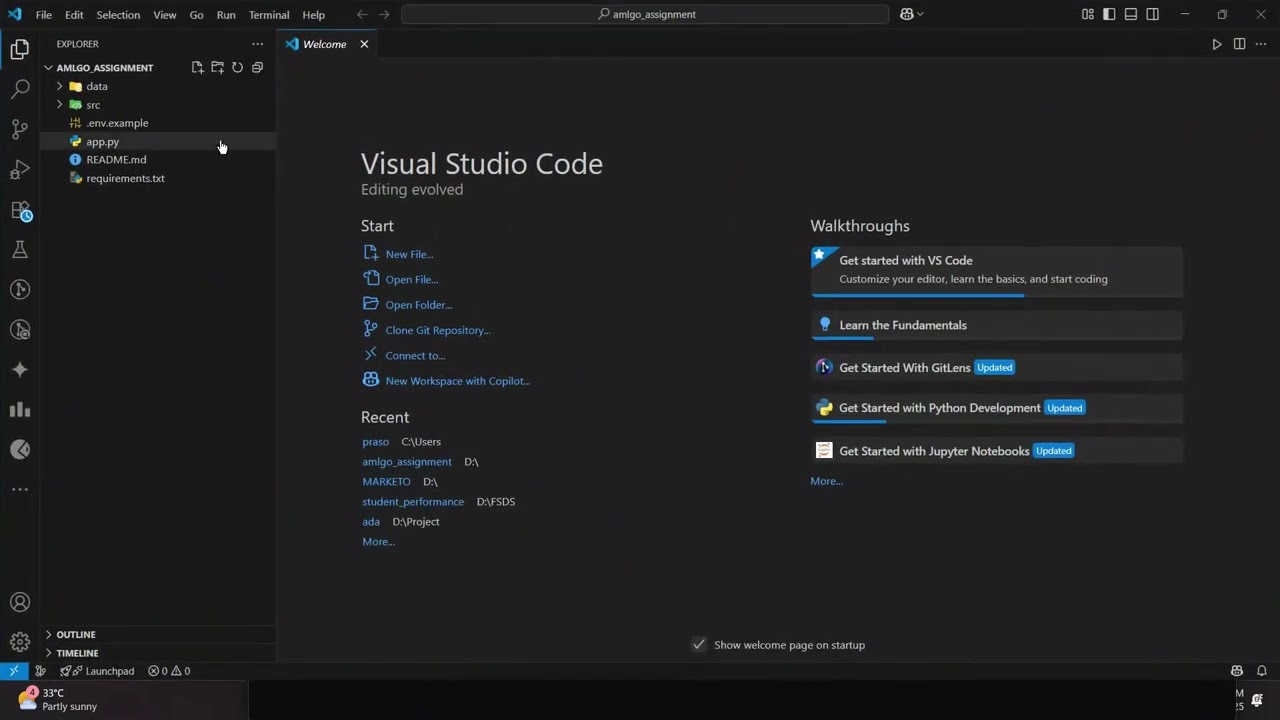Viewport: 1280px width, 720px height.
Task: Show additional views ellipsis in activity bar
Action: coord(20,489)
